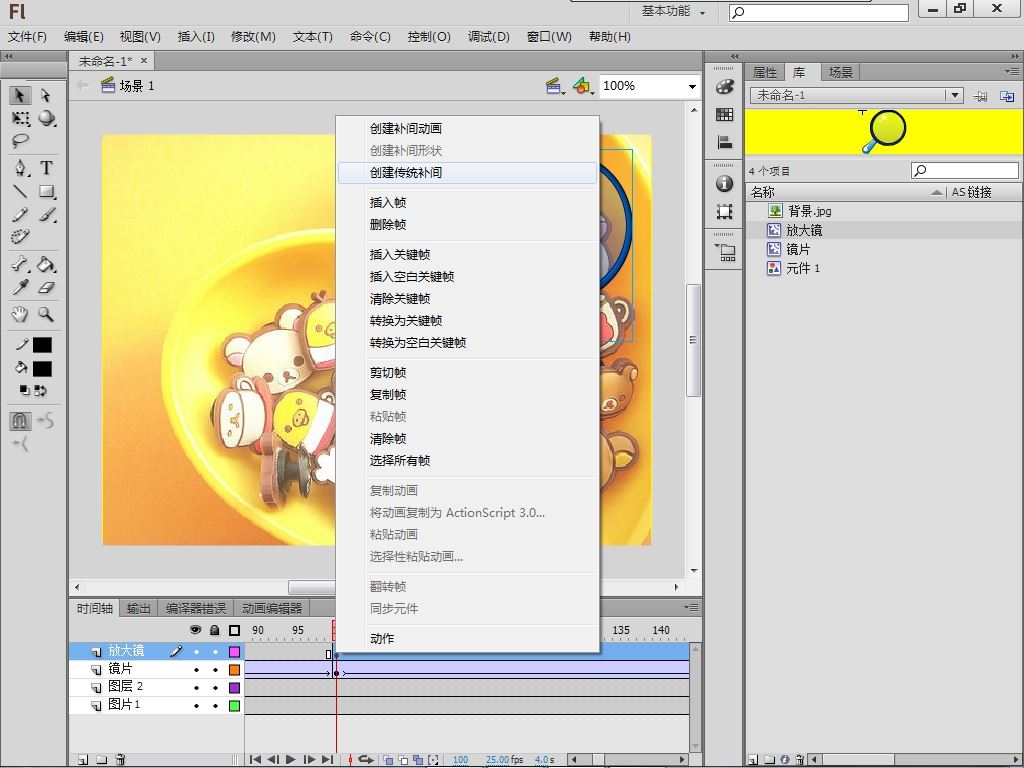The height and width of the screenshot is (768, 1024).
Task: Toggle lock dot of 图片 1 layer
Action: pyautogui.click(x=215, y=706)
